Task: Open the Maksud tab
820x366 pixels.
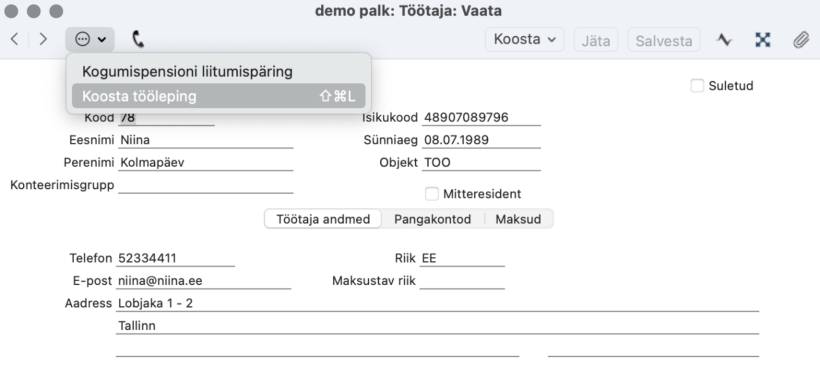Action: [518, 219]
